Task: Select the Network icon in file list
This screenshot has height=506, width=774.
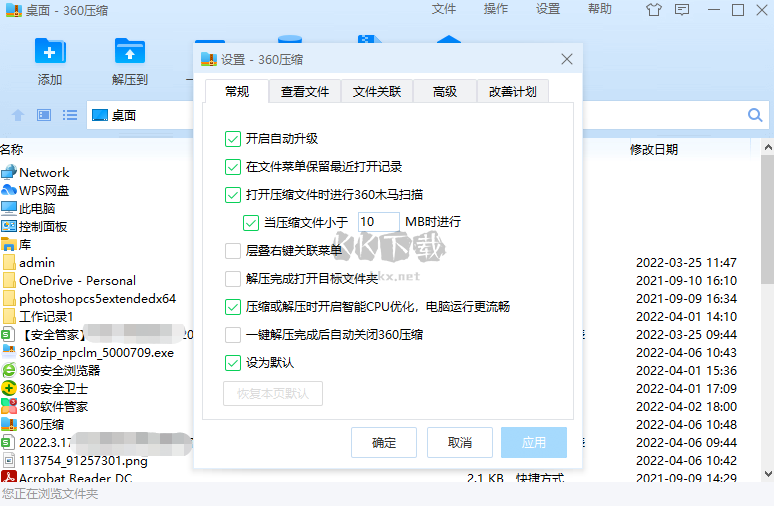Action: pyautogui.click(x=9, y=172)
